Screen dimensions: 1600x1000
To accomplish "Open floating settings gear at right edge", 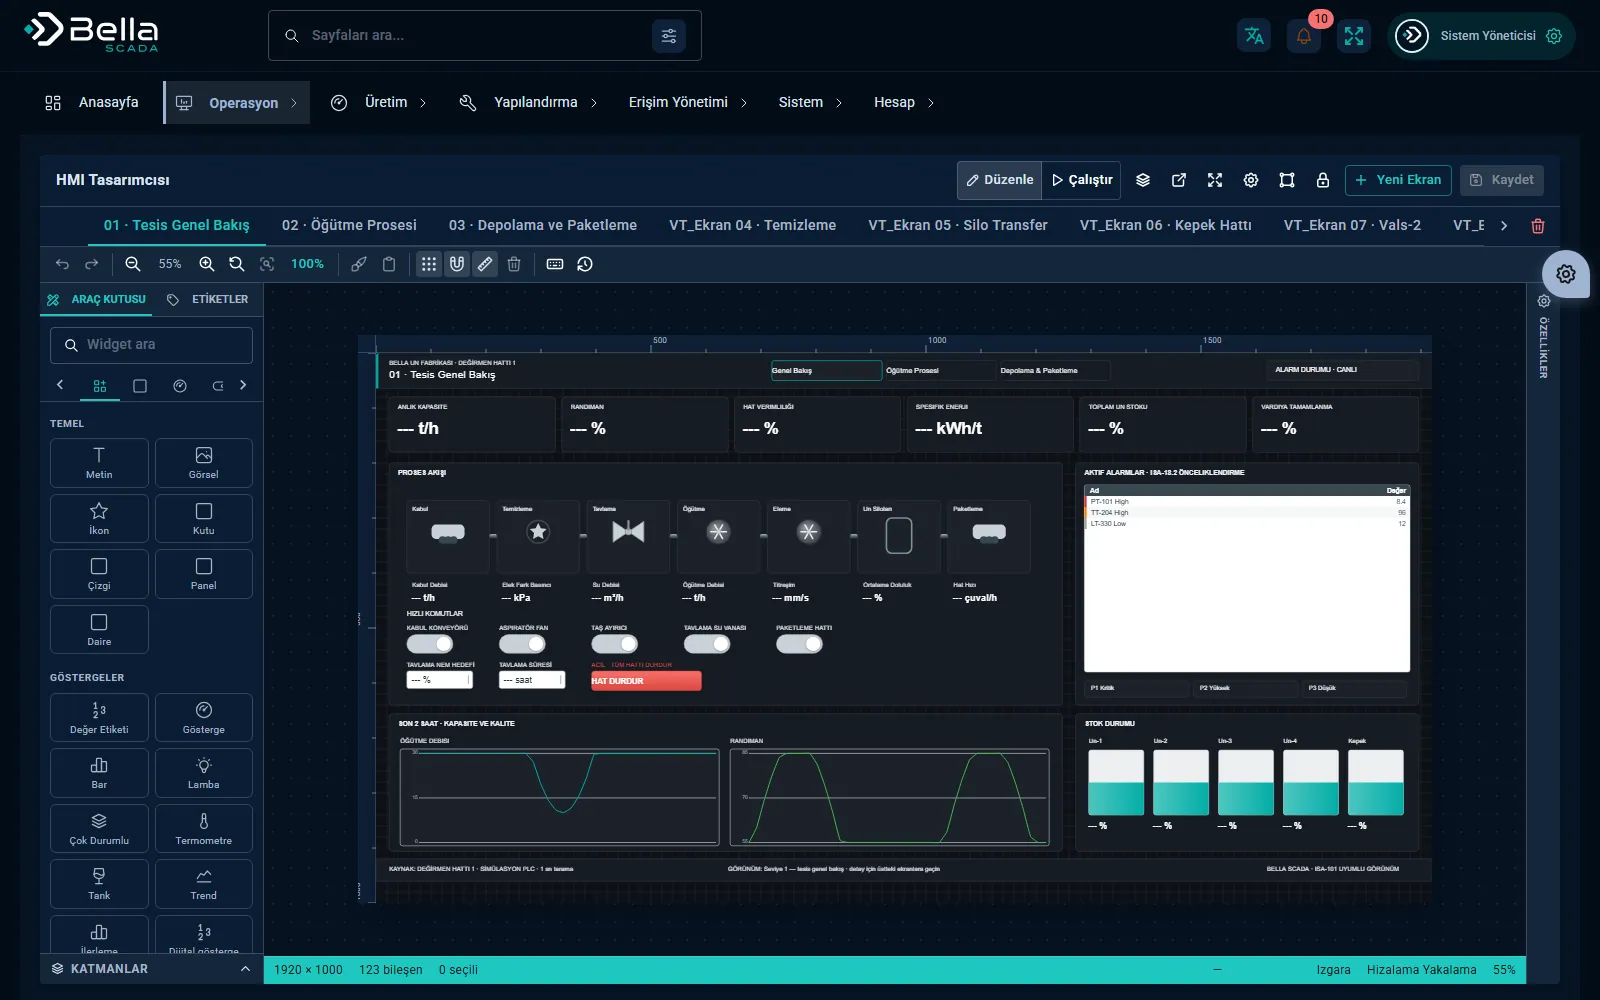I will [x=1566, y=274].
